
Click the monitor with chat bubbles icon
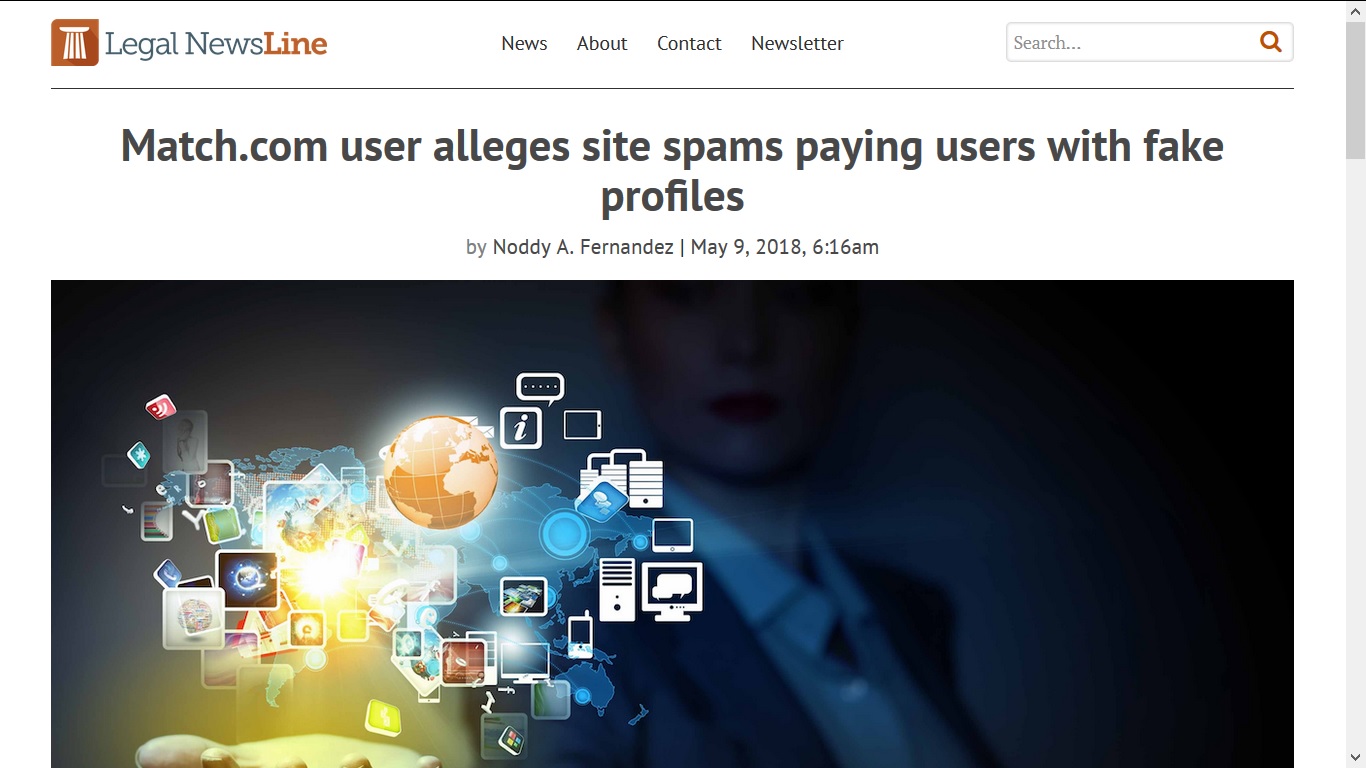tap(672, 590)
